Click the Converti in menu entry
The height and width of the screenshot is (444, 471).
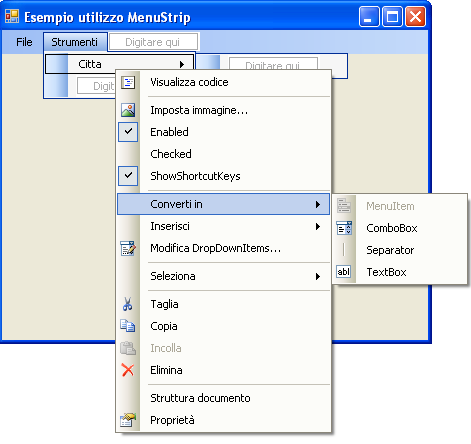pyautogui.click(x=223, y=204)
